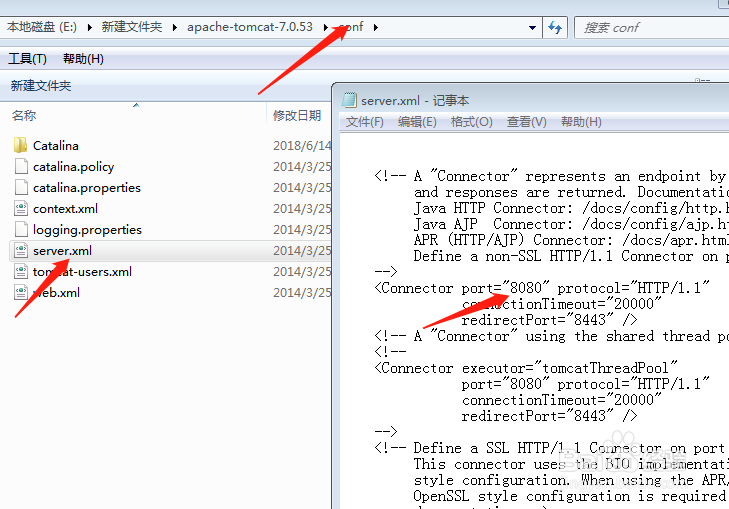The height and width of the screenshot is (509, 729).
Task: Expand the arrow after conf breadcrumb
Action: [376, 27]
